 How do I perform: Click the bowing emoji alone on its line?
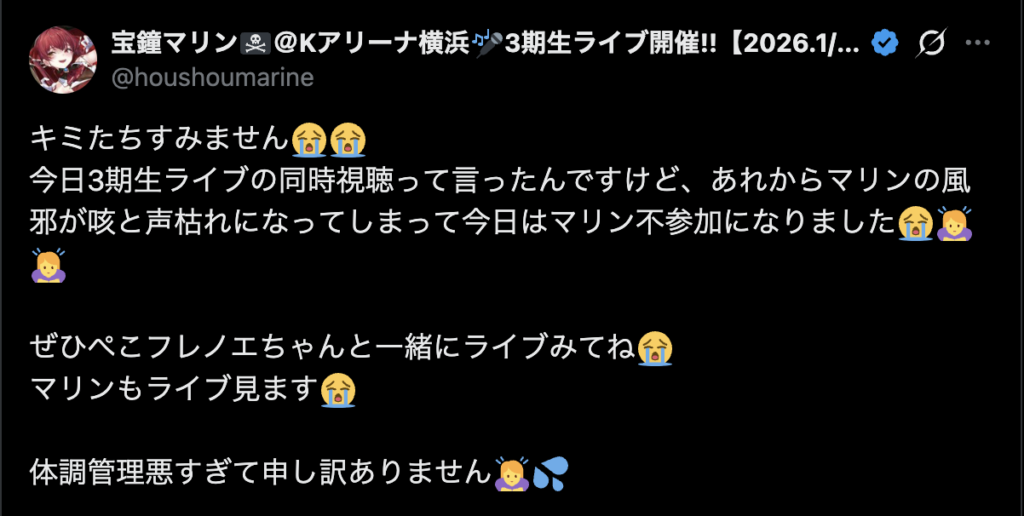point(48,265)
